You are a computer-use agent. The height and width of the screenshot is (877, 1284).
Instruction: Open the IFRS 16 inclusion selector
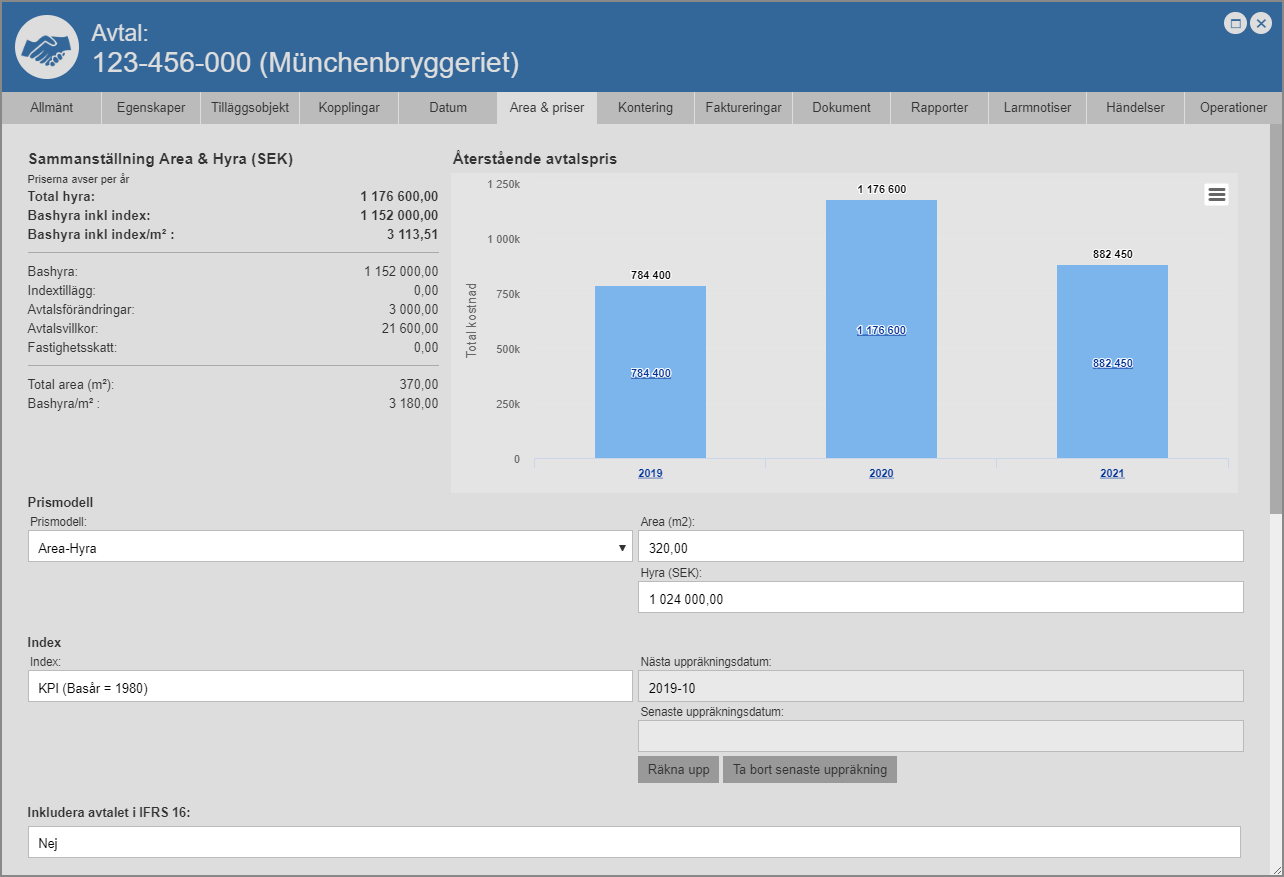[x=634, y=842]
